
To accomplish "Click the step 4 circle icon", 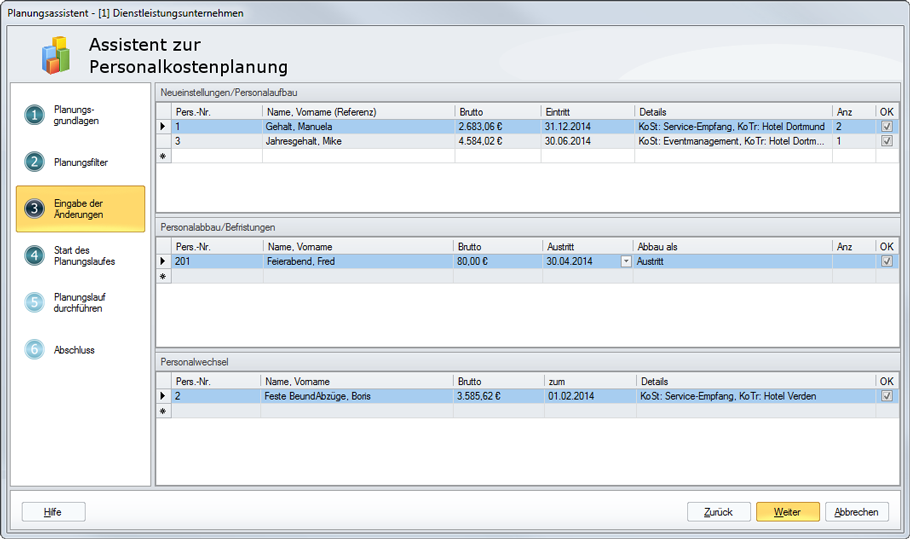I will [34, 255].
